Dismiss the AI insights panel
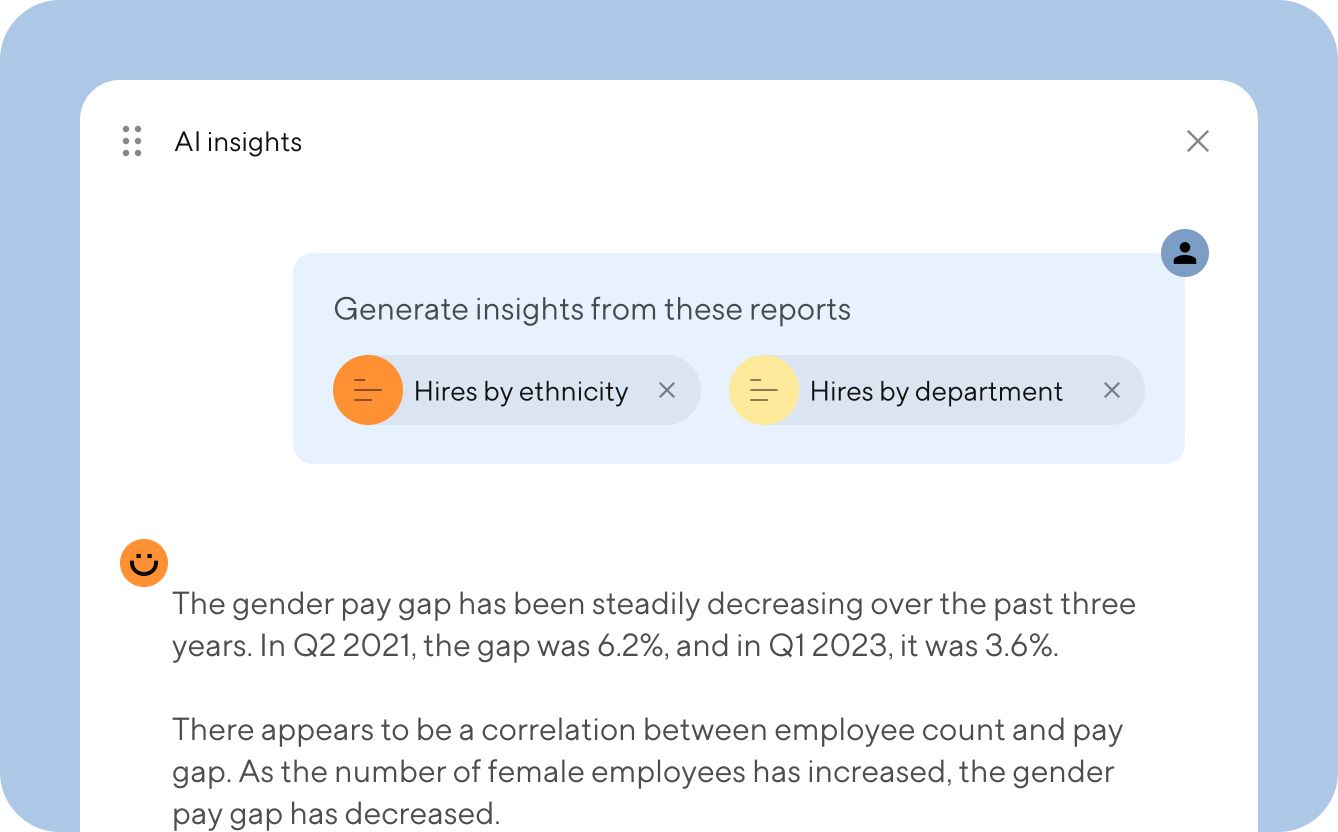 tap(1198, 141)
